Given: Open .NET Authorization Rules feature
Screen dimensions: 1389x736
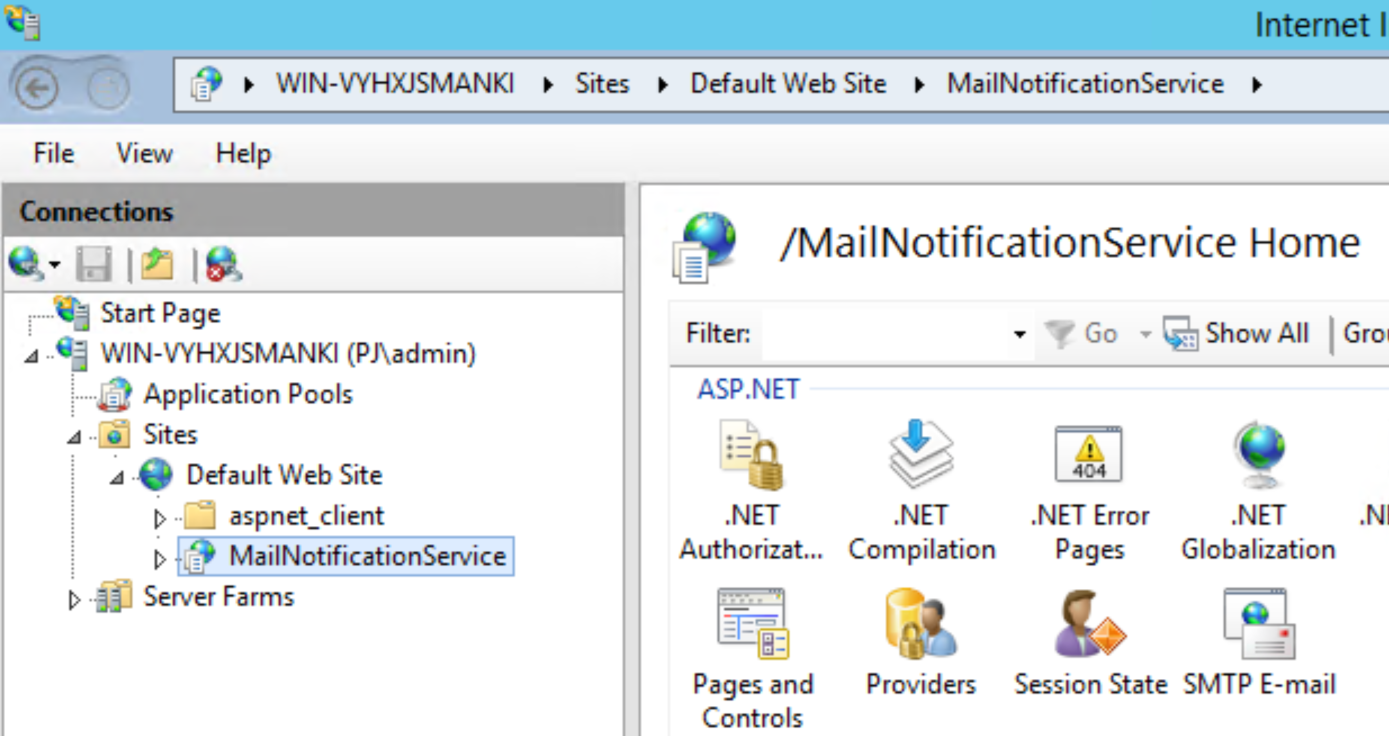Looking at the screenshot, I should click(751, 491).
